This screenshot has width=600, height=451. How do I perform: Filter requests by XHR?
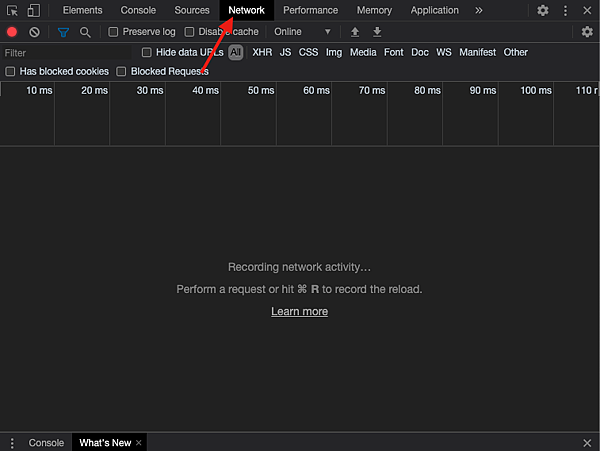[x=262, y=52]
